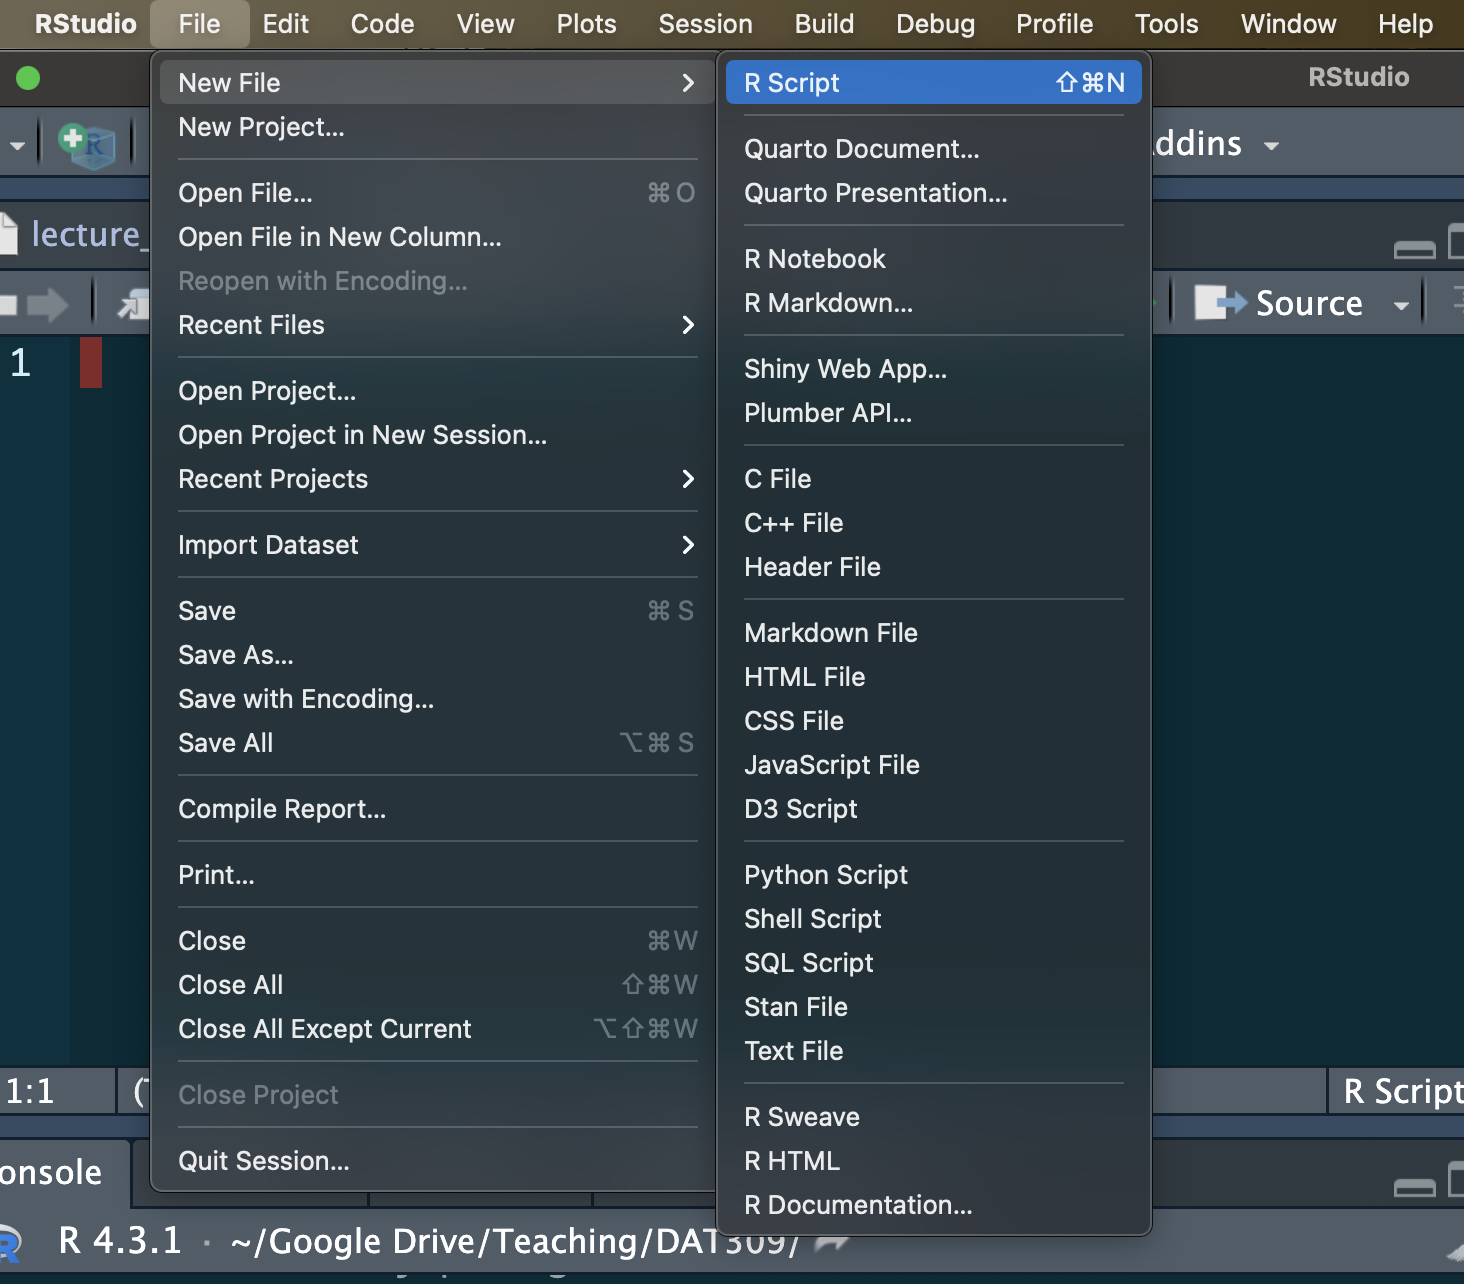Click the RStudio application menu
The width and height of the screenshot is (1464, 1284).
85,24
